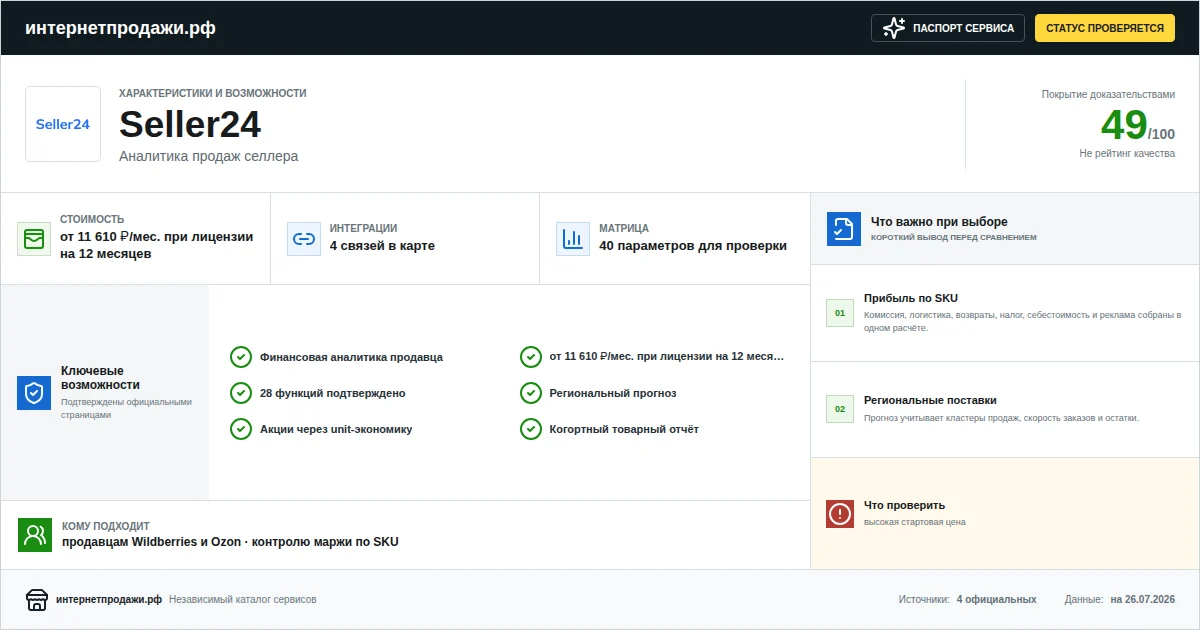Click the Не рейтинг качества note
The width and height of the screenshot is (1200, 630).
(1127, 154)
